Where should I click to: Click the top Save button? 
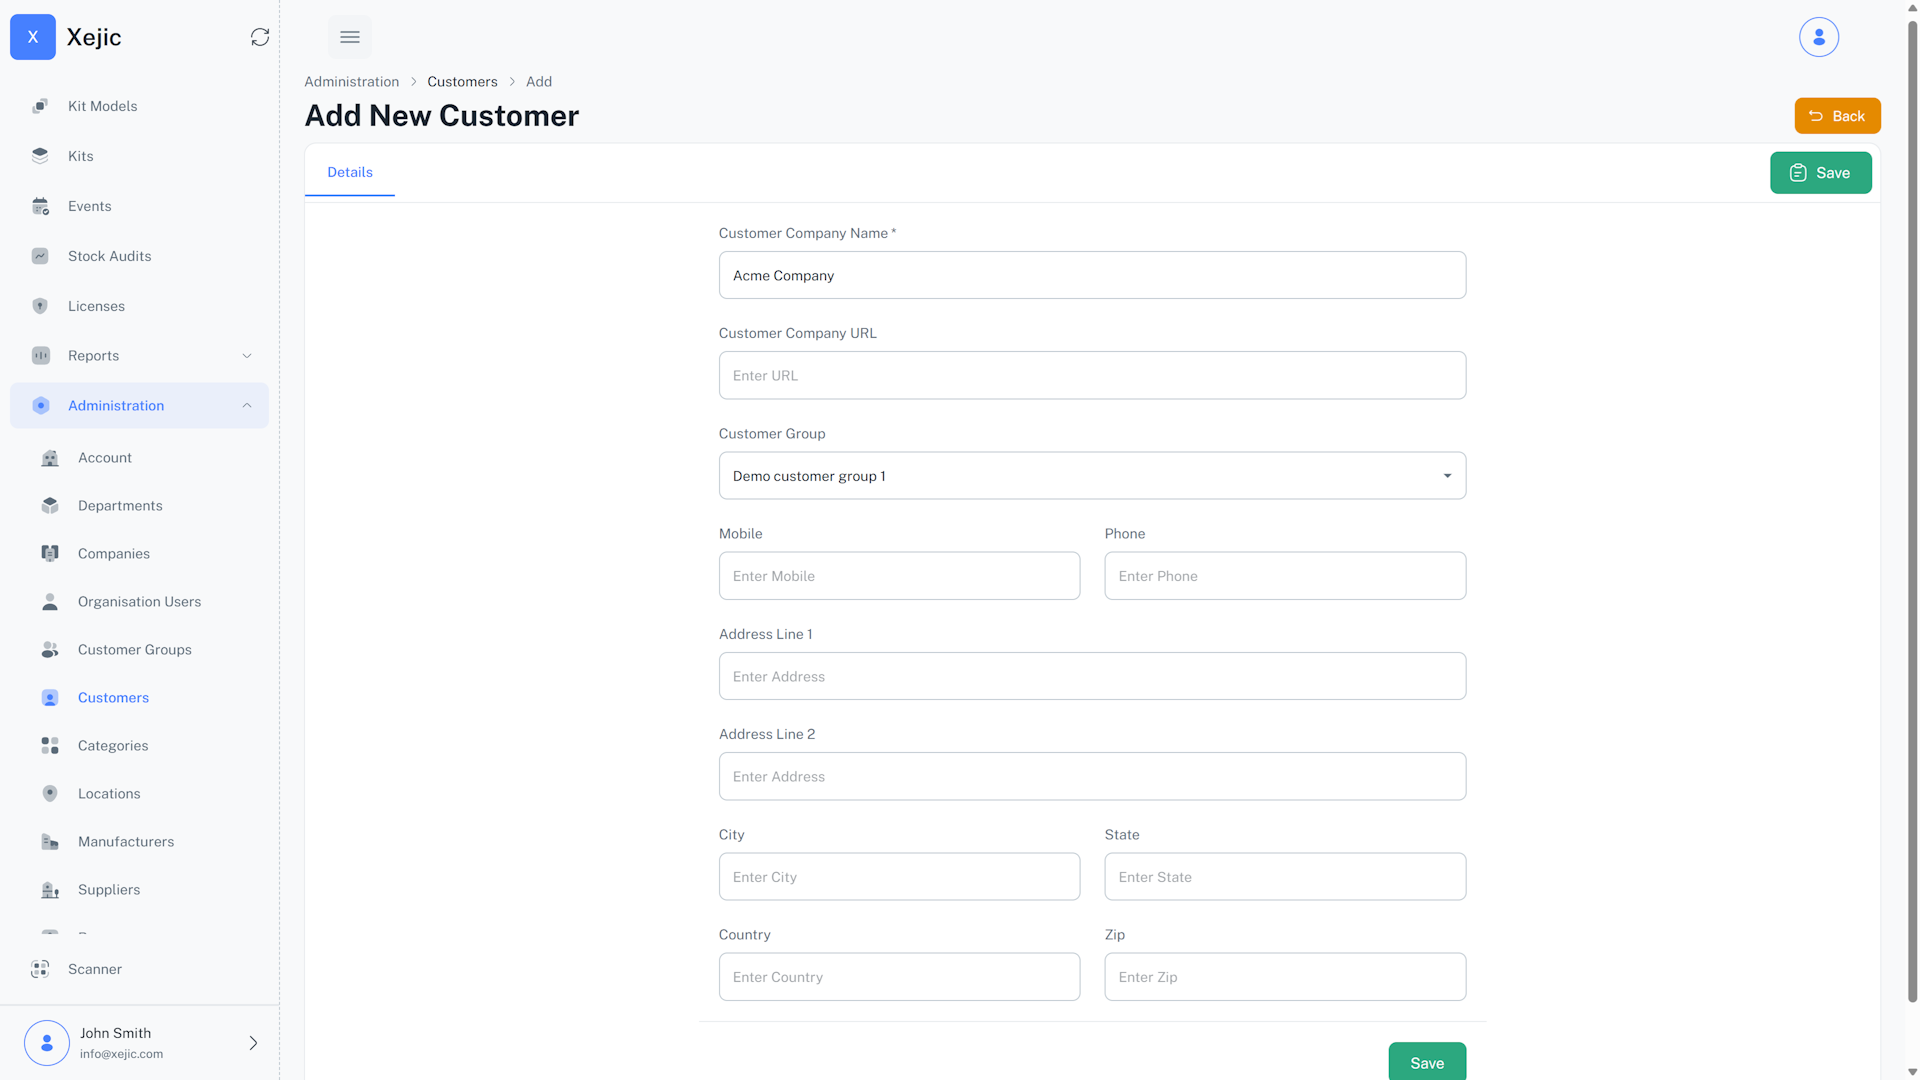(x=1819, y=173)
